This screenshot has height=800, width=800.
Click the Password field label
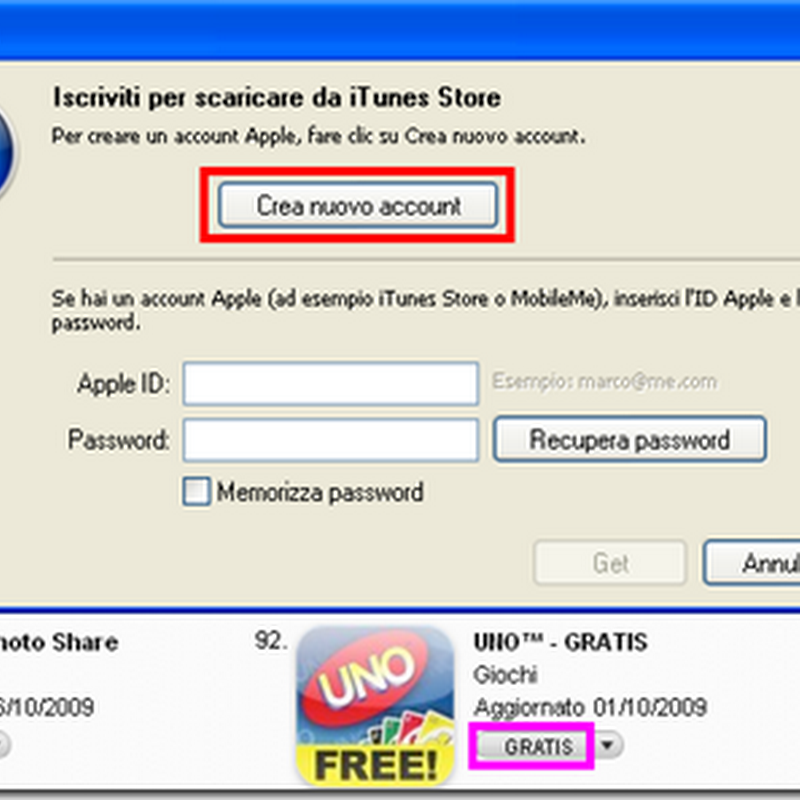(x=118, y=439)
